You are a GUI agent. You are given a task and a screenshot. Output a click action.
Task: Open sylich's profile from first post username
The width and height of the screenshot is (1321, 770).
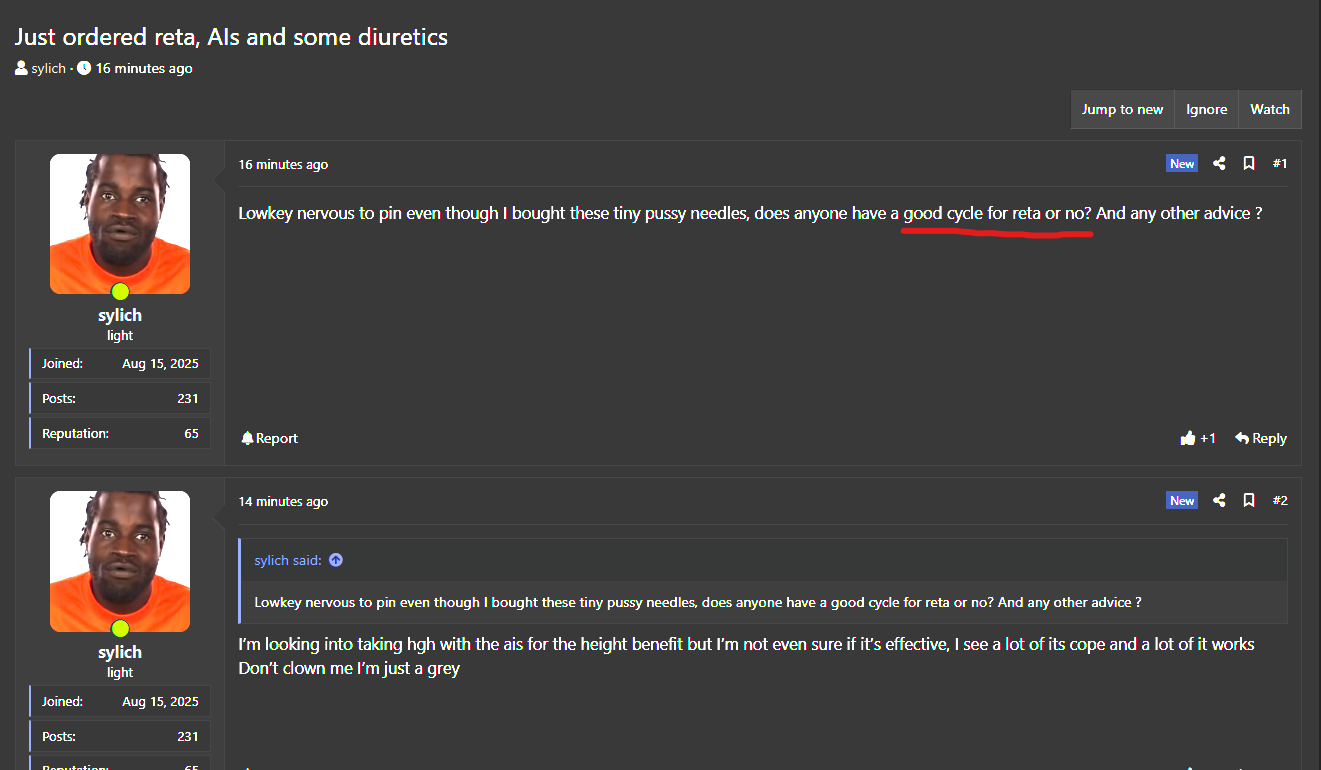(x=120, y=315)
